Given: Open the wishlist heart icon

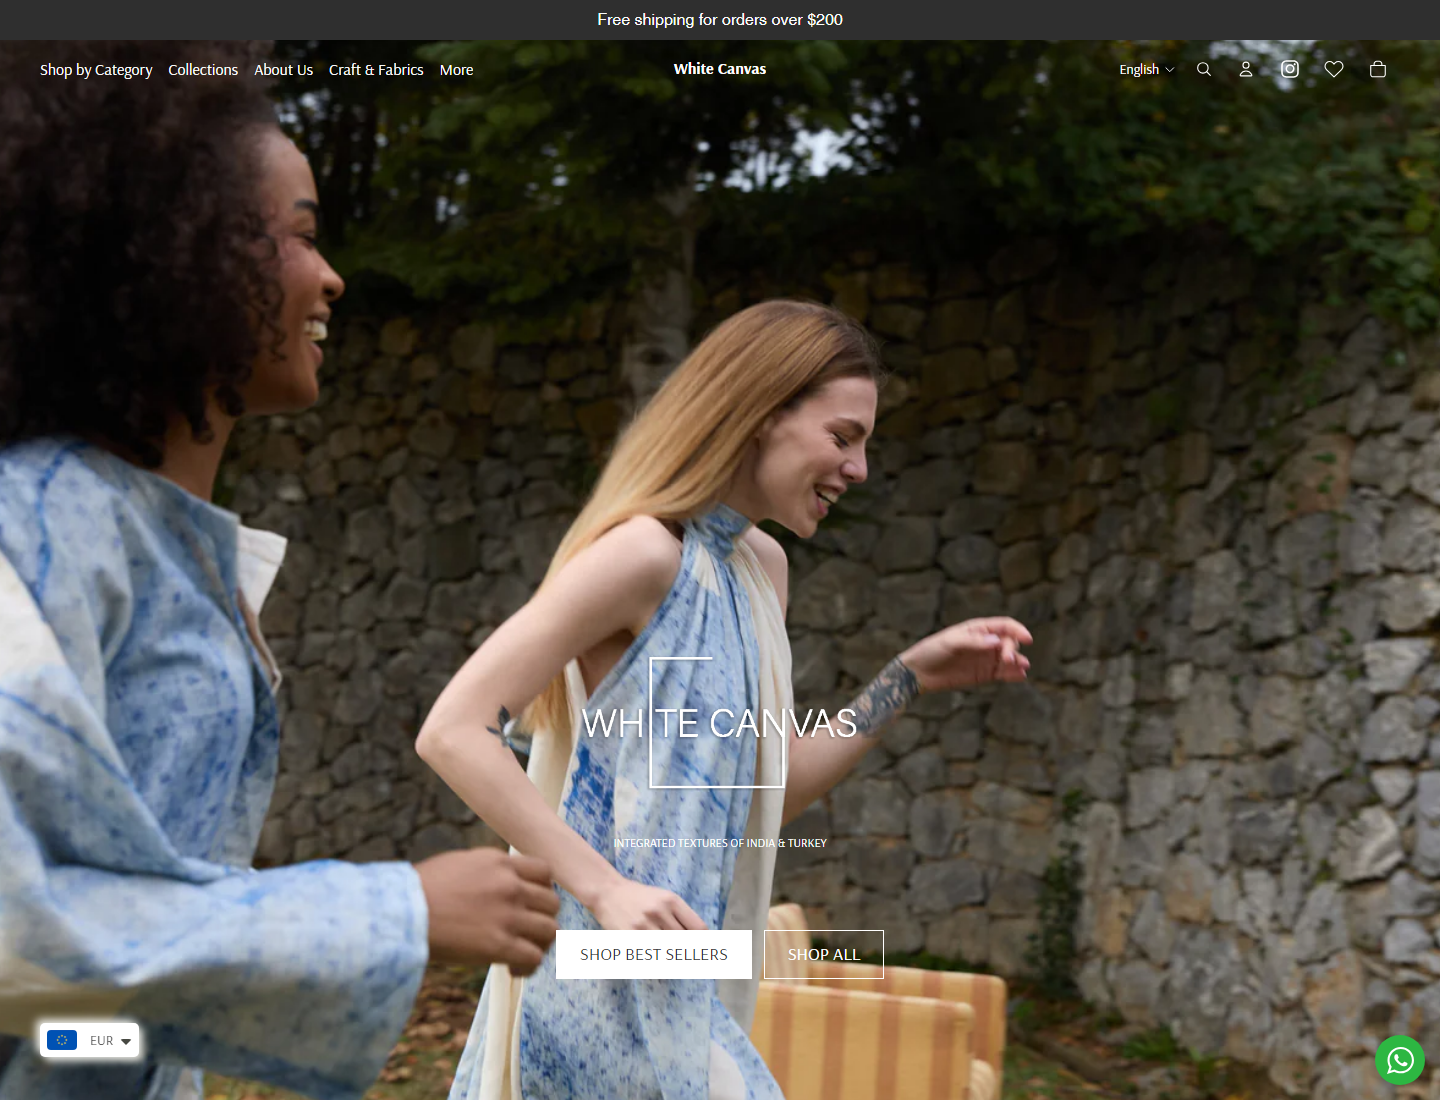Looking at the screenshot, I should click(1334, 69).
